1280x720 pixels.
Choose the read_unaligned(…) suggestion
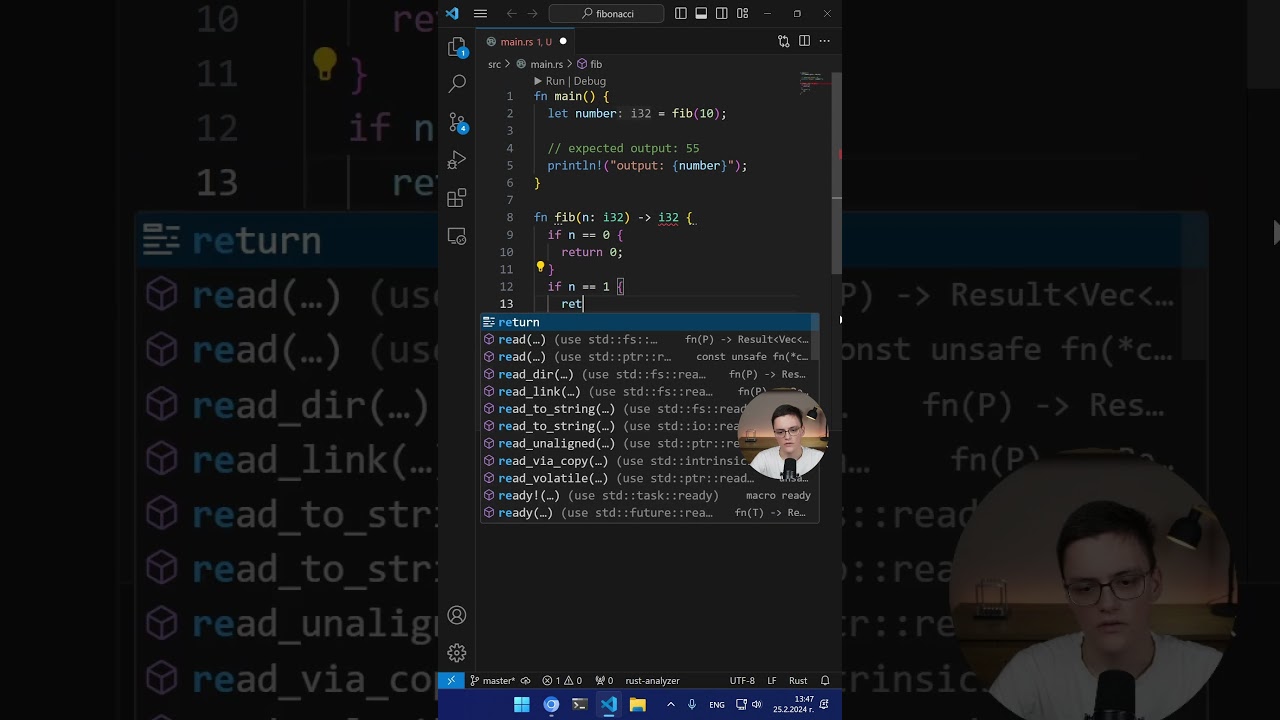[646, 443]
